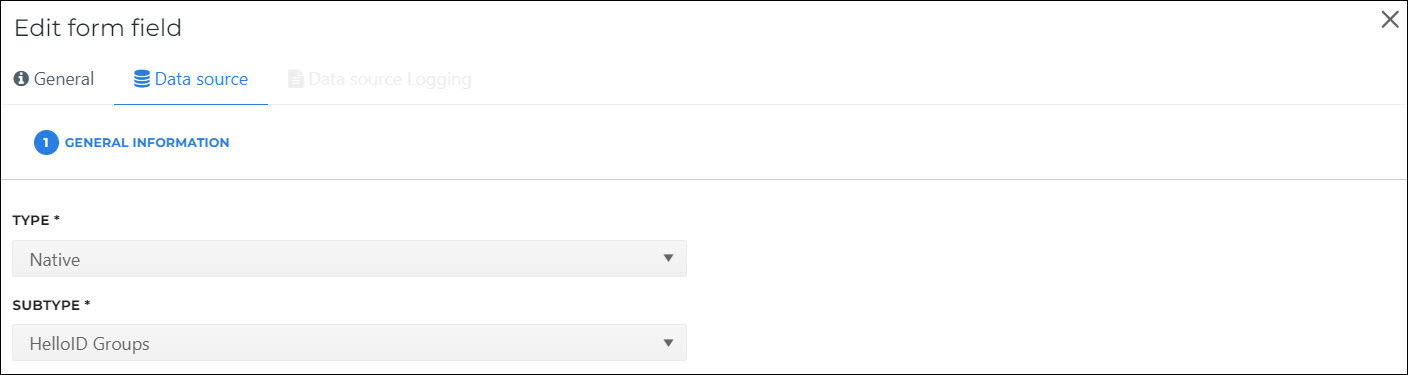Select the blue step 1 circle badge
This screenshot has height=375, width=1408.
pos(46,143)
